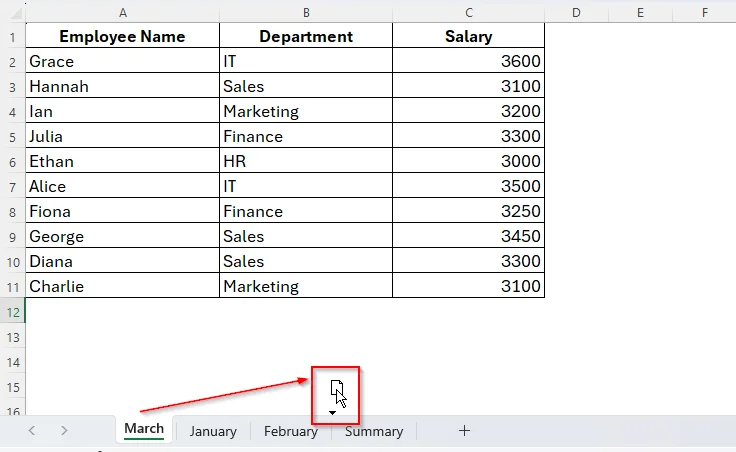Click Diana's Sales department cell
The width and height of the screenshot is (736, 452).
coord(306,261)
